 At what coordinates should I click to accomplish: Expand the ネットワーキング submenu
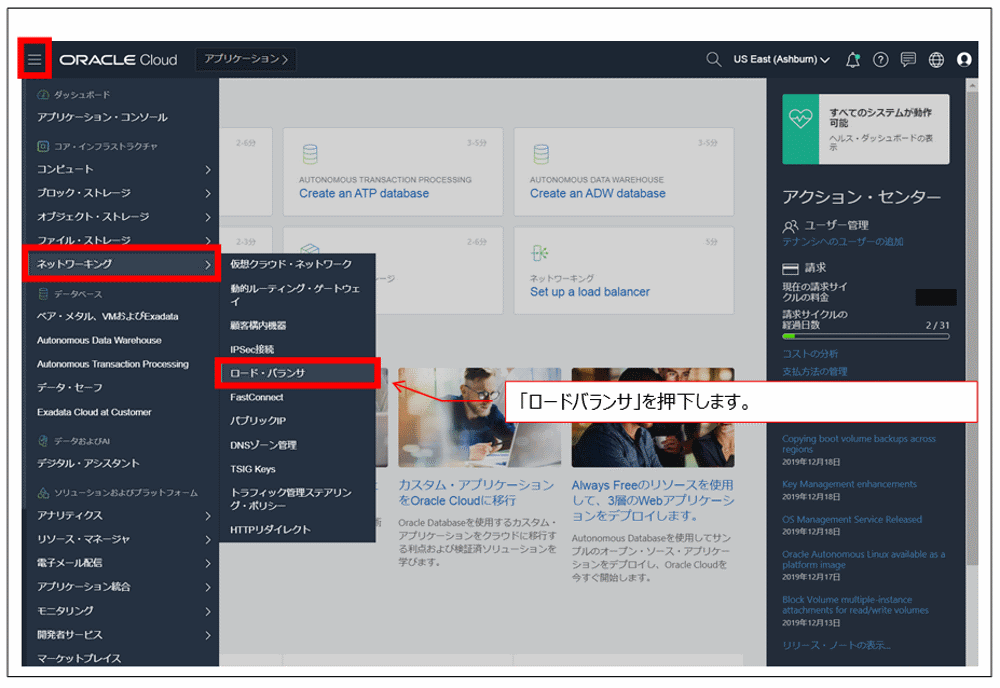pos(120,265)
